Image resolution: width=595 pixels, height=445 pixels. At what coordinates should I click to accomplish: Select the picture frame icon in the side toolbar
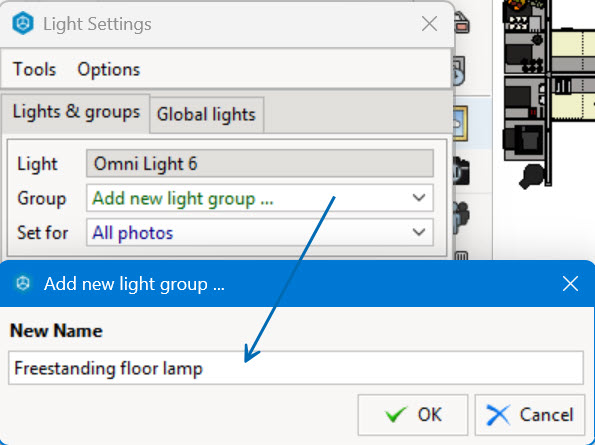pos(461,124)
